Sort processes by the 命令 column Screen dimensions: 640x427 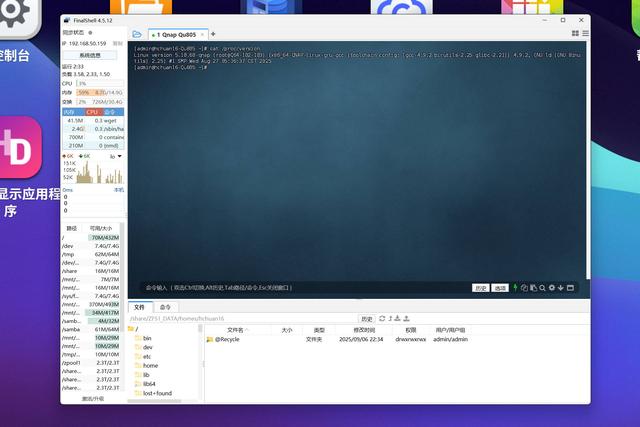(111, 112)
